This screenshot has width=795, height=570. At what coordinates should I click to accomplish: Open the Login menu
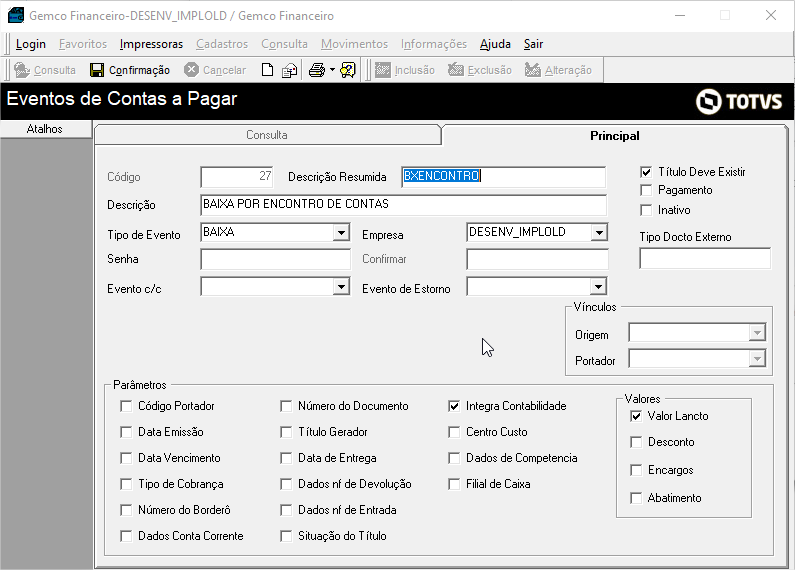click(x=31, y=44)
